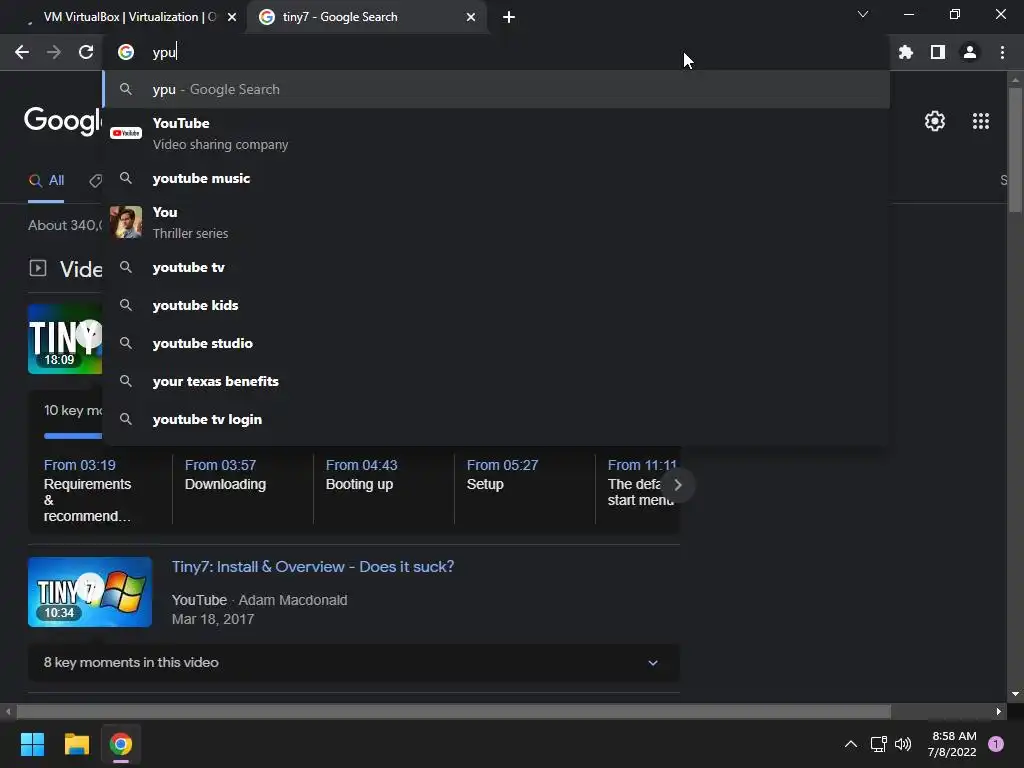Choose the 'You' thriller series suggestion
Image resolution: width=1024 pixels, height=768 pixels.
[x=496, y=222]
